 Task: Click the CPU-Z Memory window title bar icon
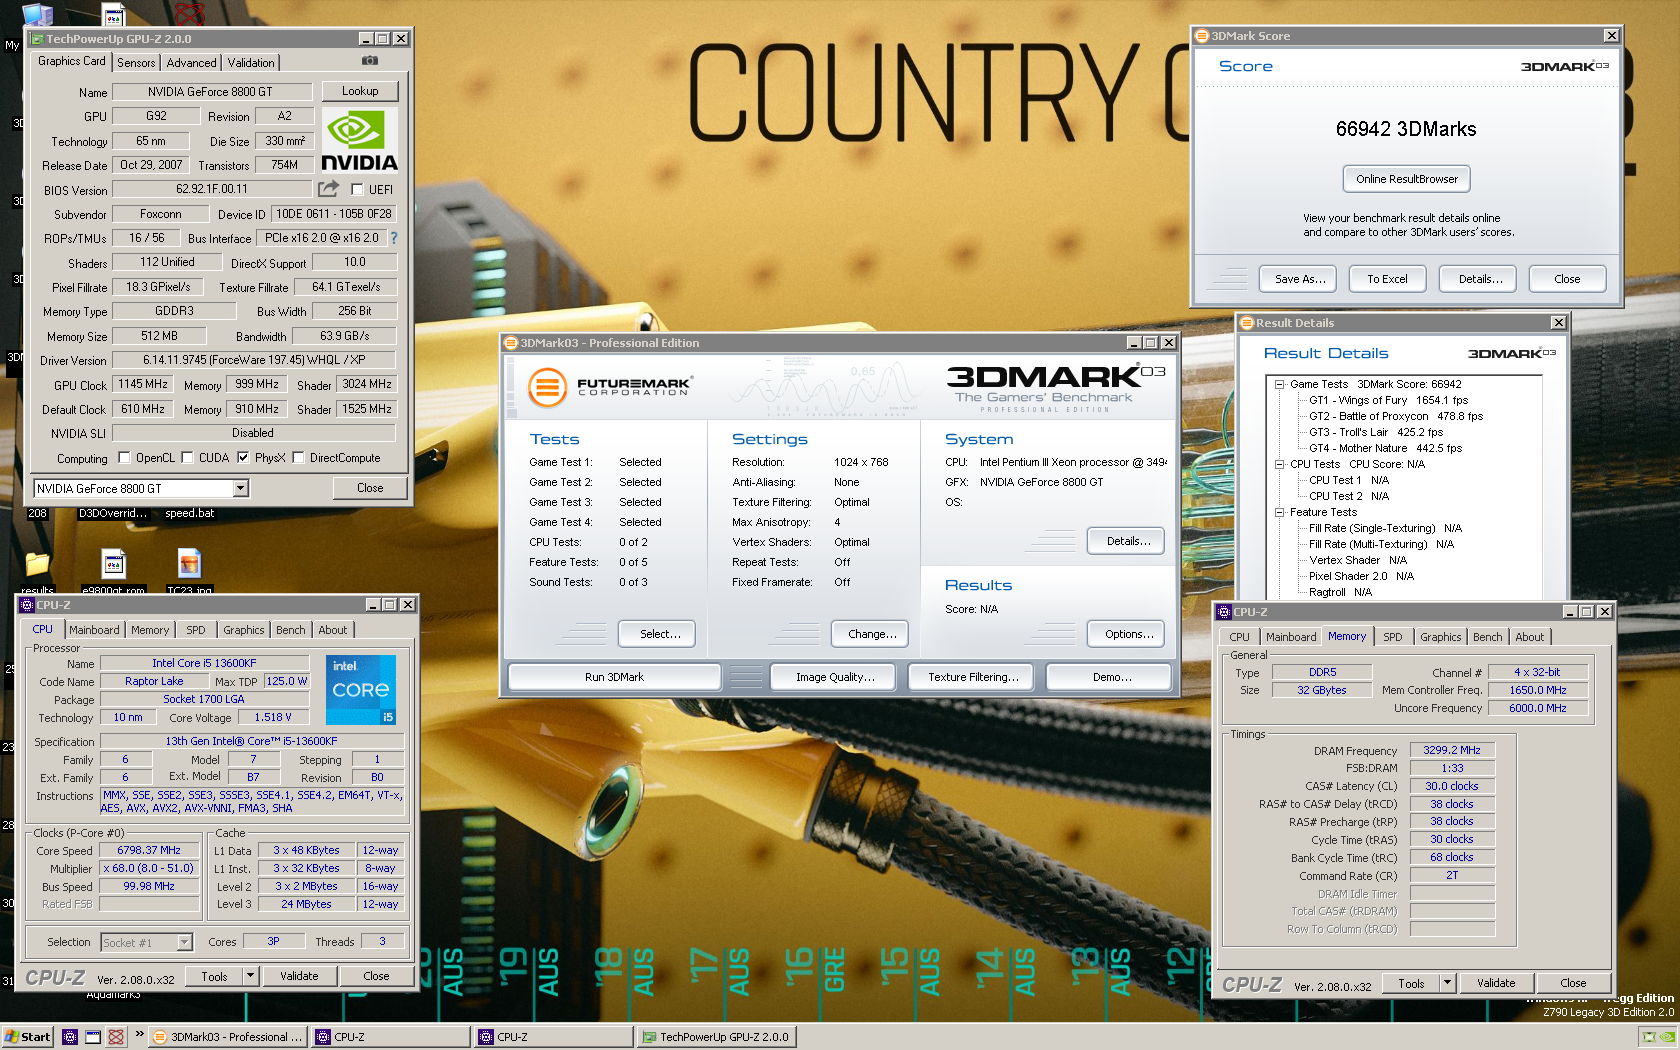pos(1224,612)
